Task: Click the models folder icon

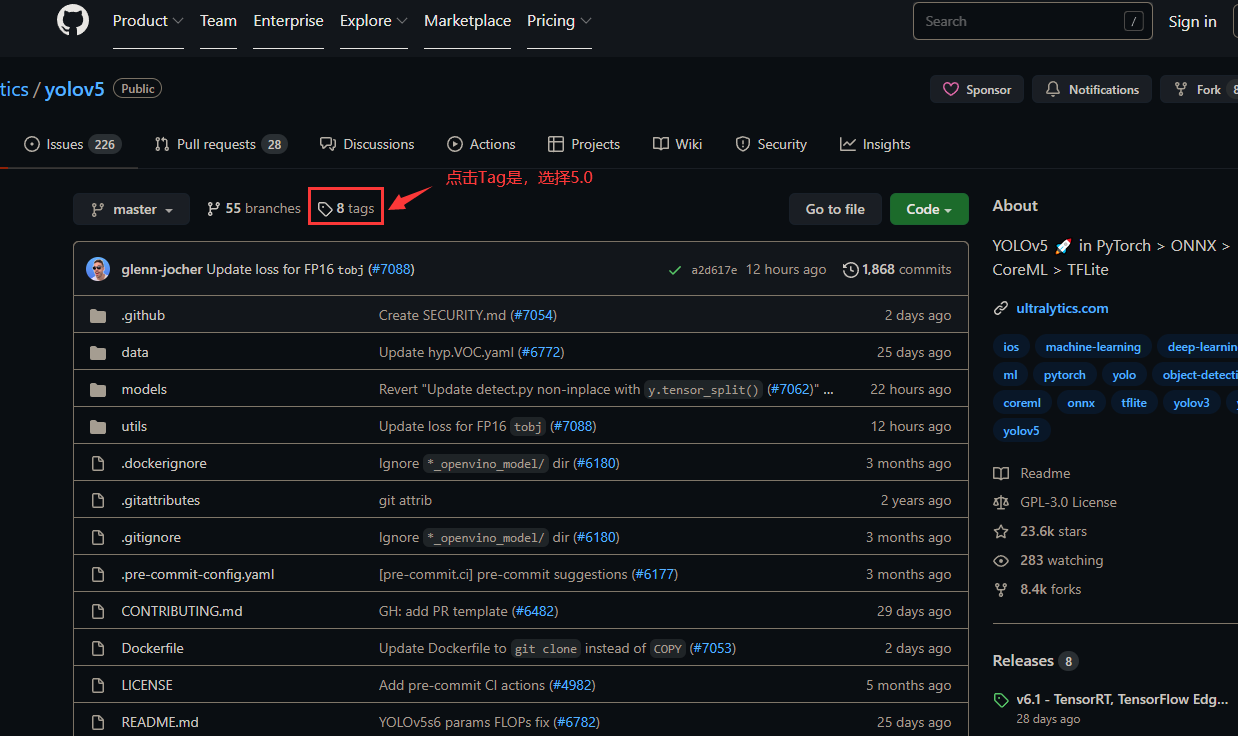Action: tap(98, 390)
